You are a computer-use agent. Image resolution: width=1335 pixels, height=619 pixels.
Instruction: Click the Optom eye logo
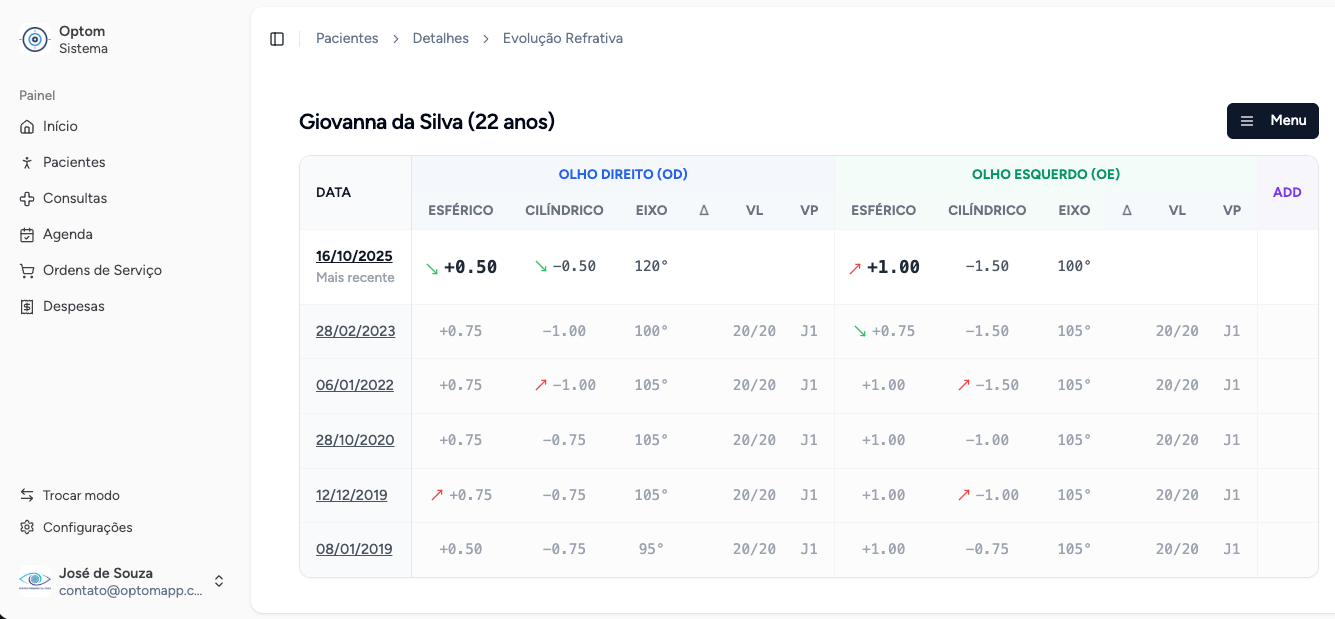(x=34, y=39)
